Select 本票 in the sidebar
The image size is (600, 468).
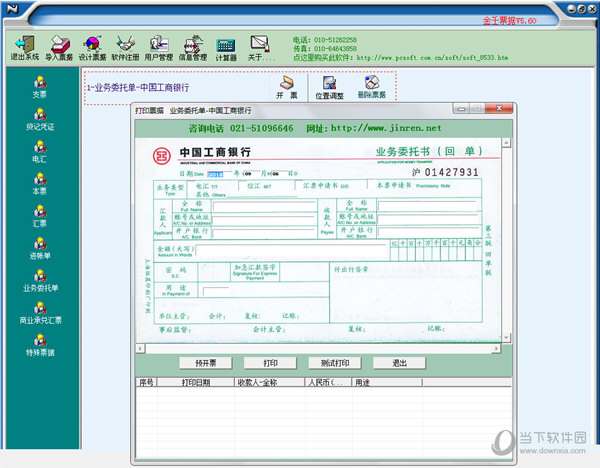pyautogui.click(x=40, y=184)
